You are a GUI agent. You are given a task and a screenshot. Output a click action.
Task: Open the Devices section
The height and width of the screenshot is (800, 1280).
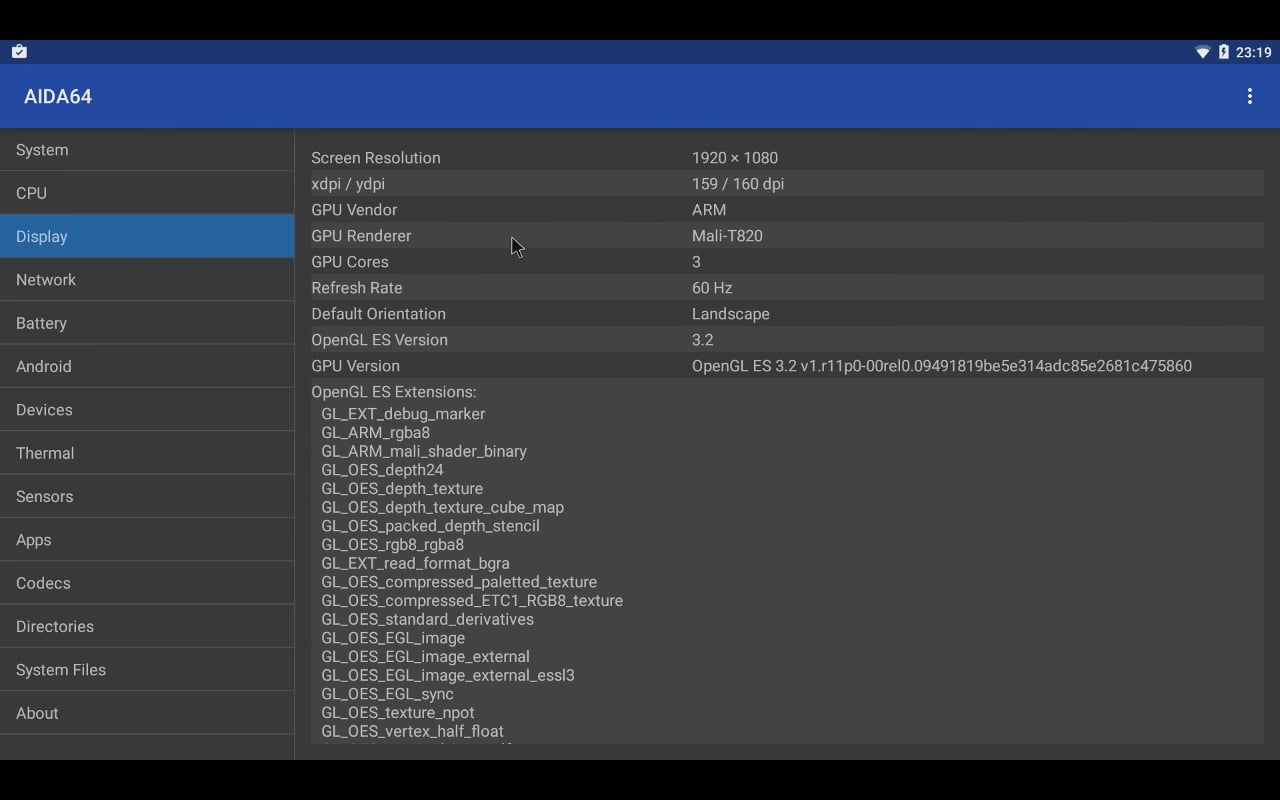[x=147, y=410]
